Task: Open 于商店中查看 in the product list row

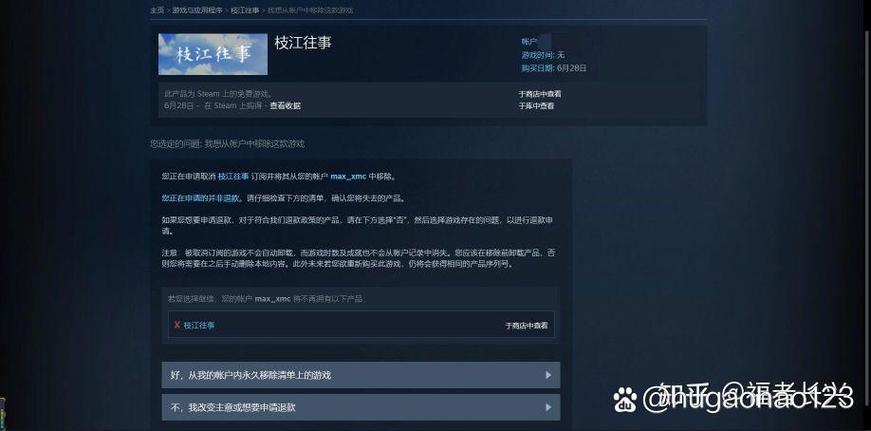Action: pos(526,325)
